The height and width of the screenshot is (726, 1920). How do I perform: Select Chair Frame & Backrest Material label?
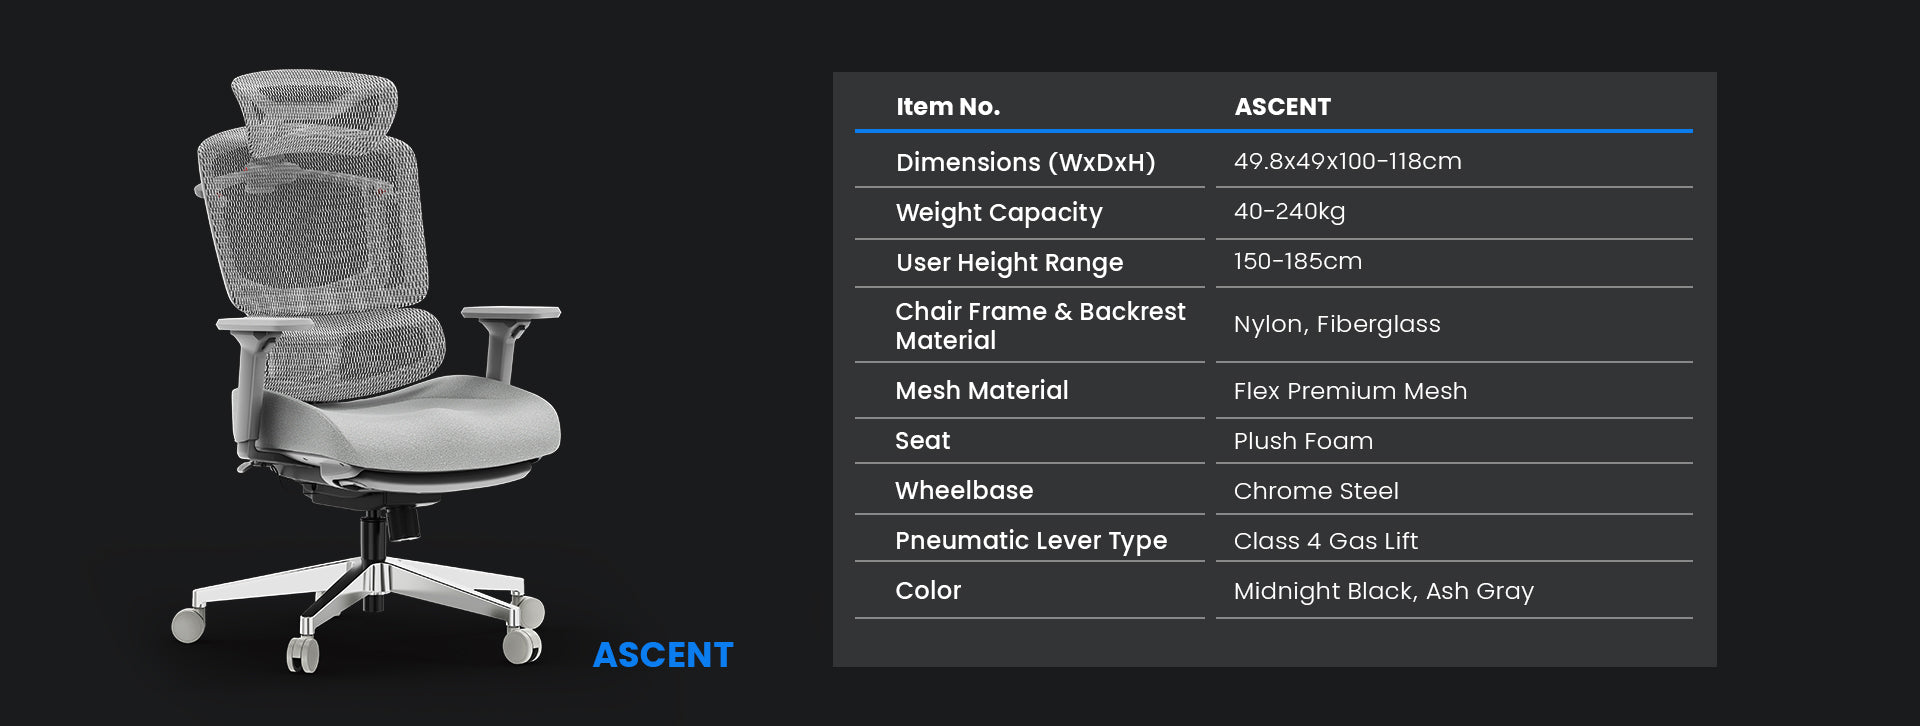pyautogui.click(x=1040, y=325)
